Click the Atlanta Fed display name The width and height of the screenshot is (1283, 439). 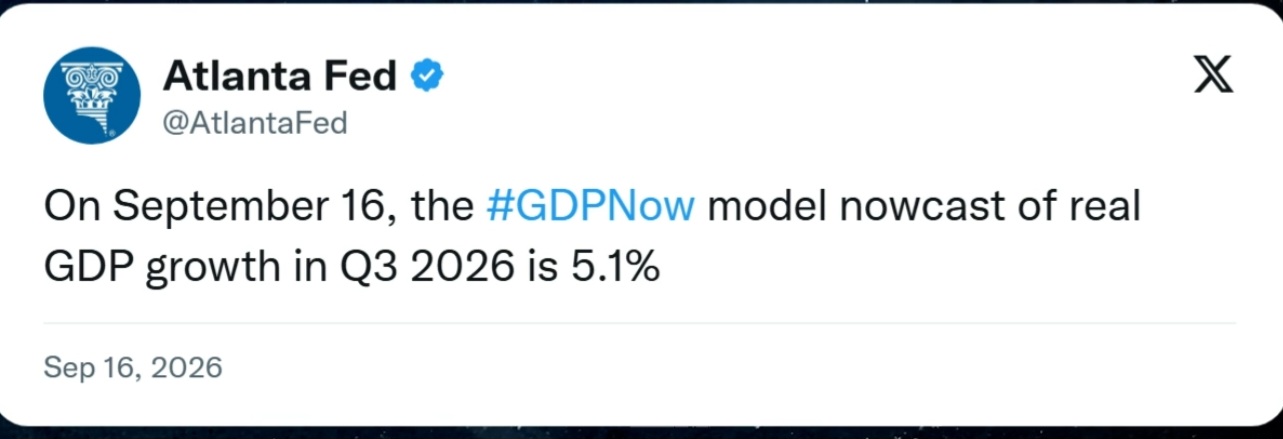pyautogui.click(x=279, y=75)
